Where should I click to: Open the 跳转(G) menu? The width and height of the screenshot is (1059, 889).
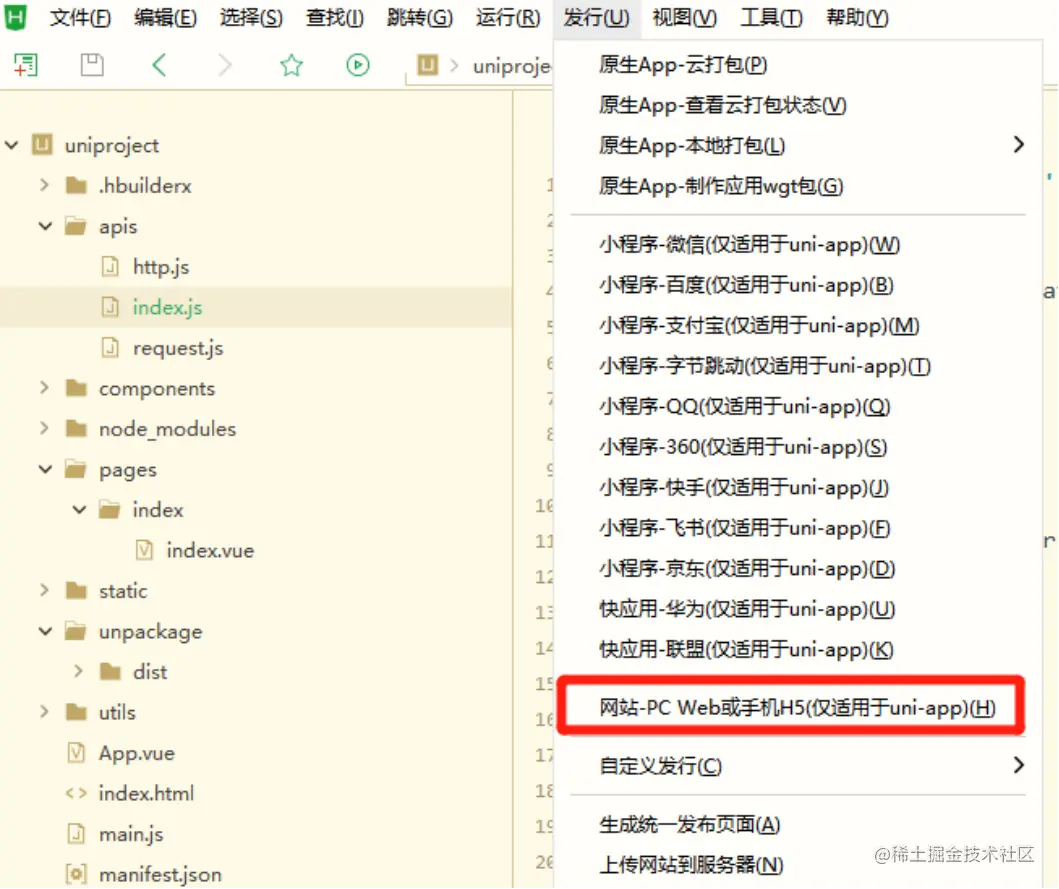tap(419, 18)
